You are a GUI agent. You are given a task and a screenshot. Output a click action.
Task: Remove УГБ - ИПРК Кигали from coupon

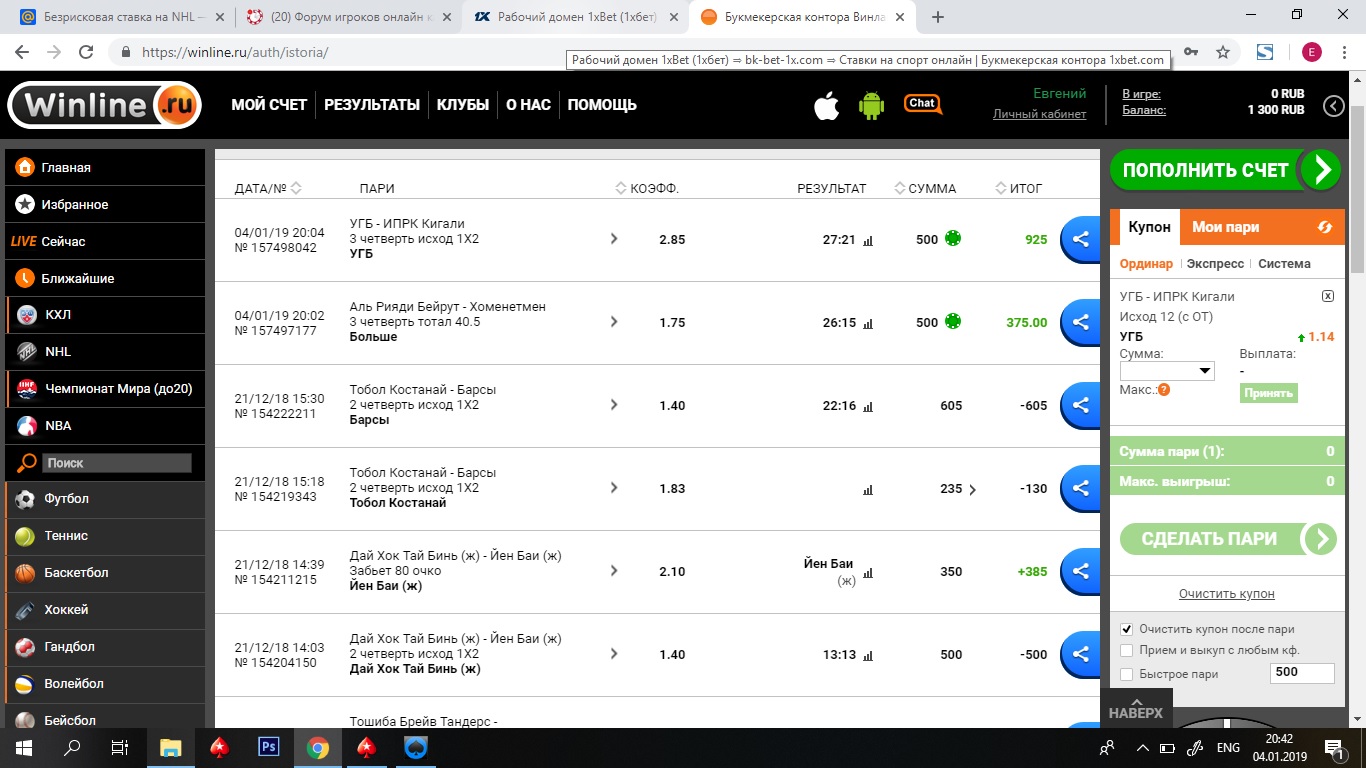[x=1328, y=296]
